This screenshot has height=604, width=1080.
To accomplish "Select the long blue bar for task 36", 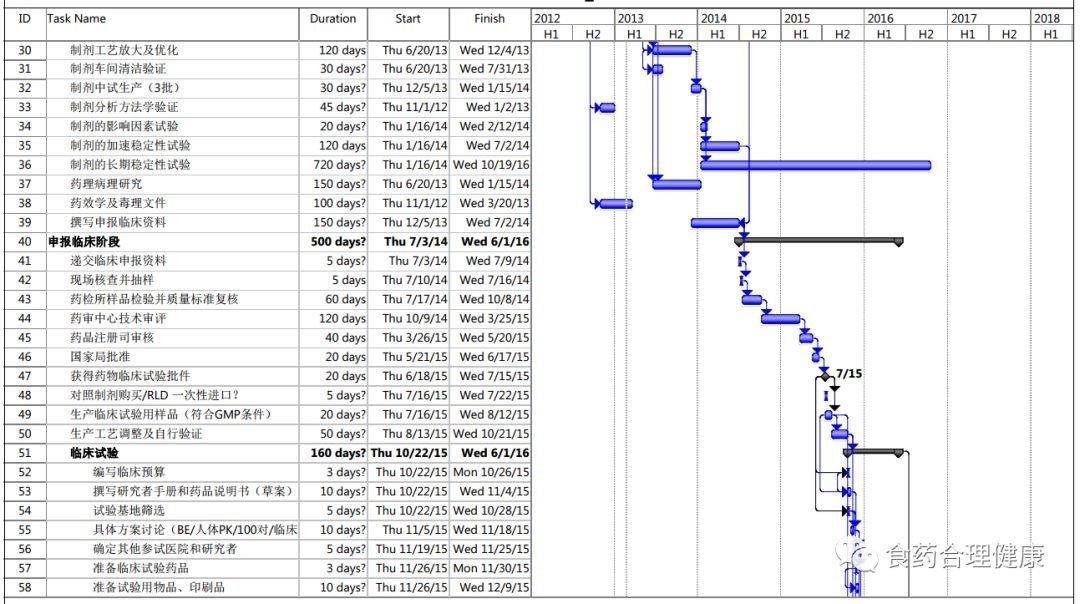I will coord(816,165).
